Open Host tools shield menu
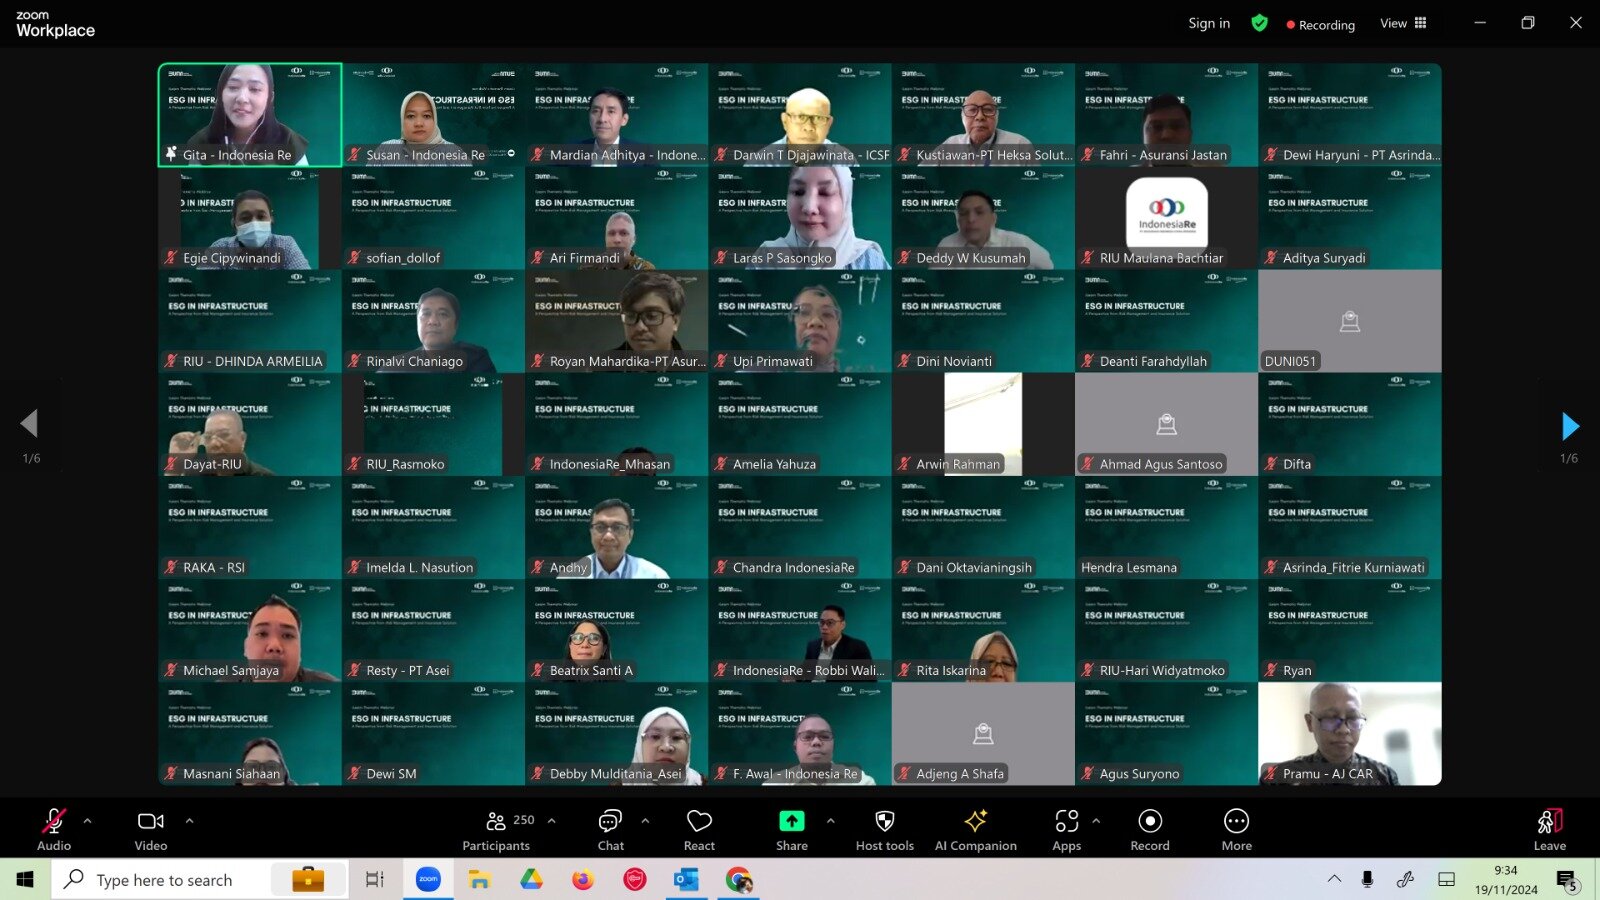 coord(885,829)
